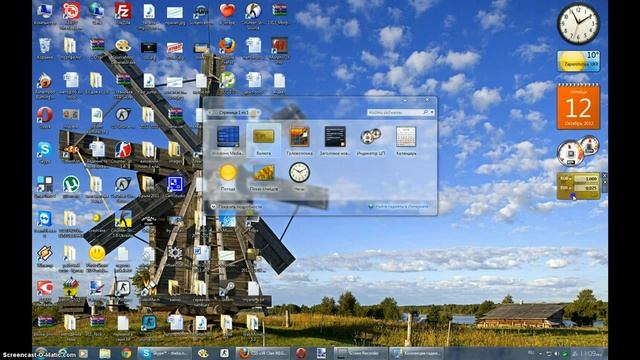Open the red heart desktop icon
The height and width of the screenshot is (360, 640).
[x=227, y=13]
